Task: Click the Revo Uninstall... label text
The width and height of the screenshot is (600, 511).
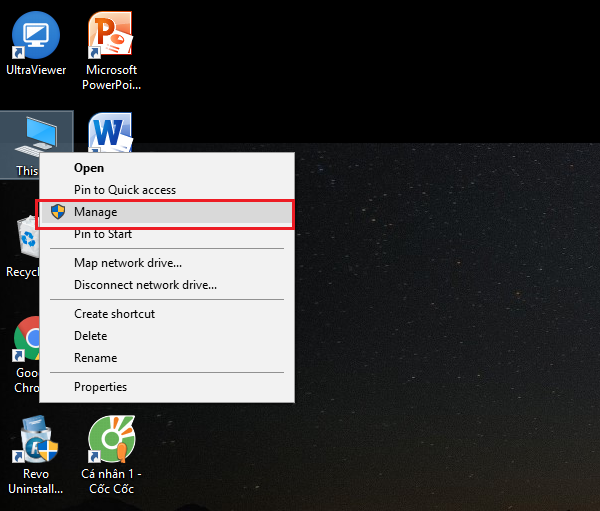Action: 36,481
